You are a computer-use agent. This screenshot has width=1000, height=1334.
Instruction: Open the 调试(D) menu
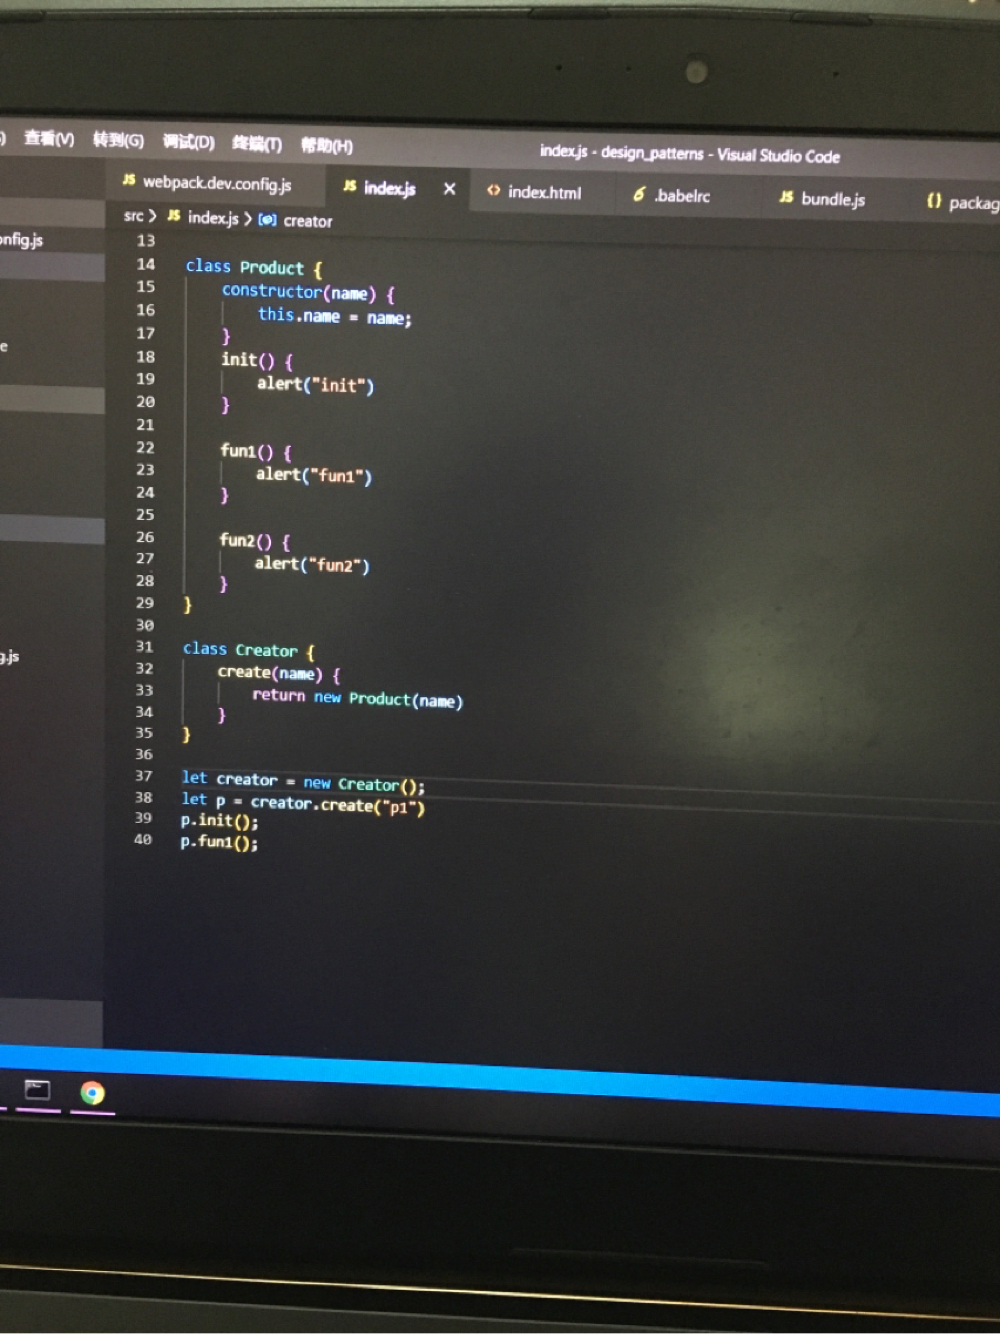click(188, 142)
